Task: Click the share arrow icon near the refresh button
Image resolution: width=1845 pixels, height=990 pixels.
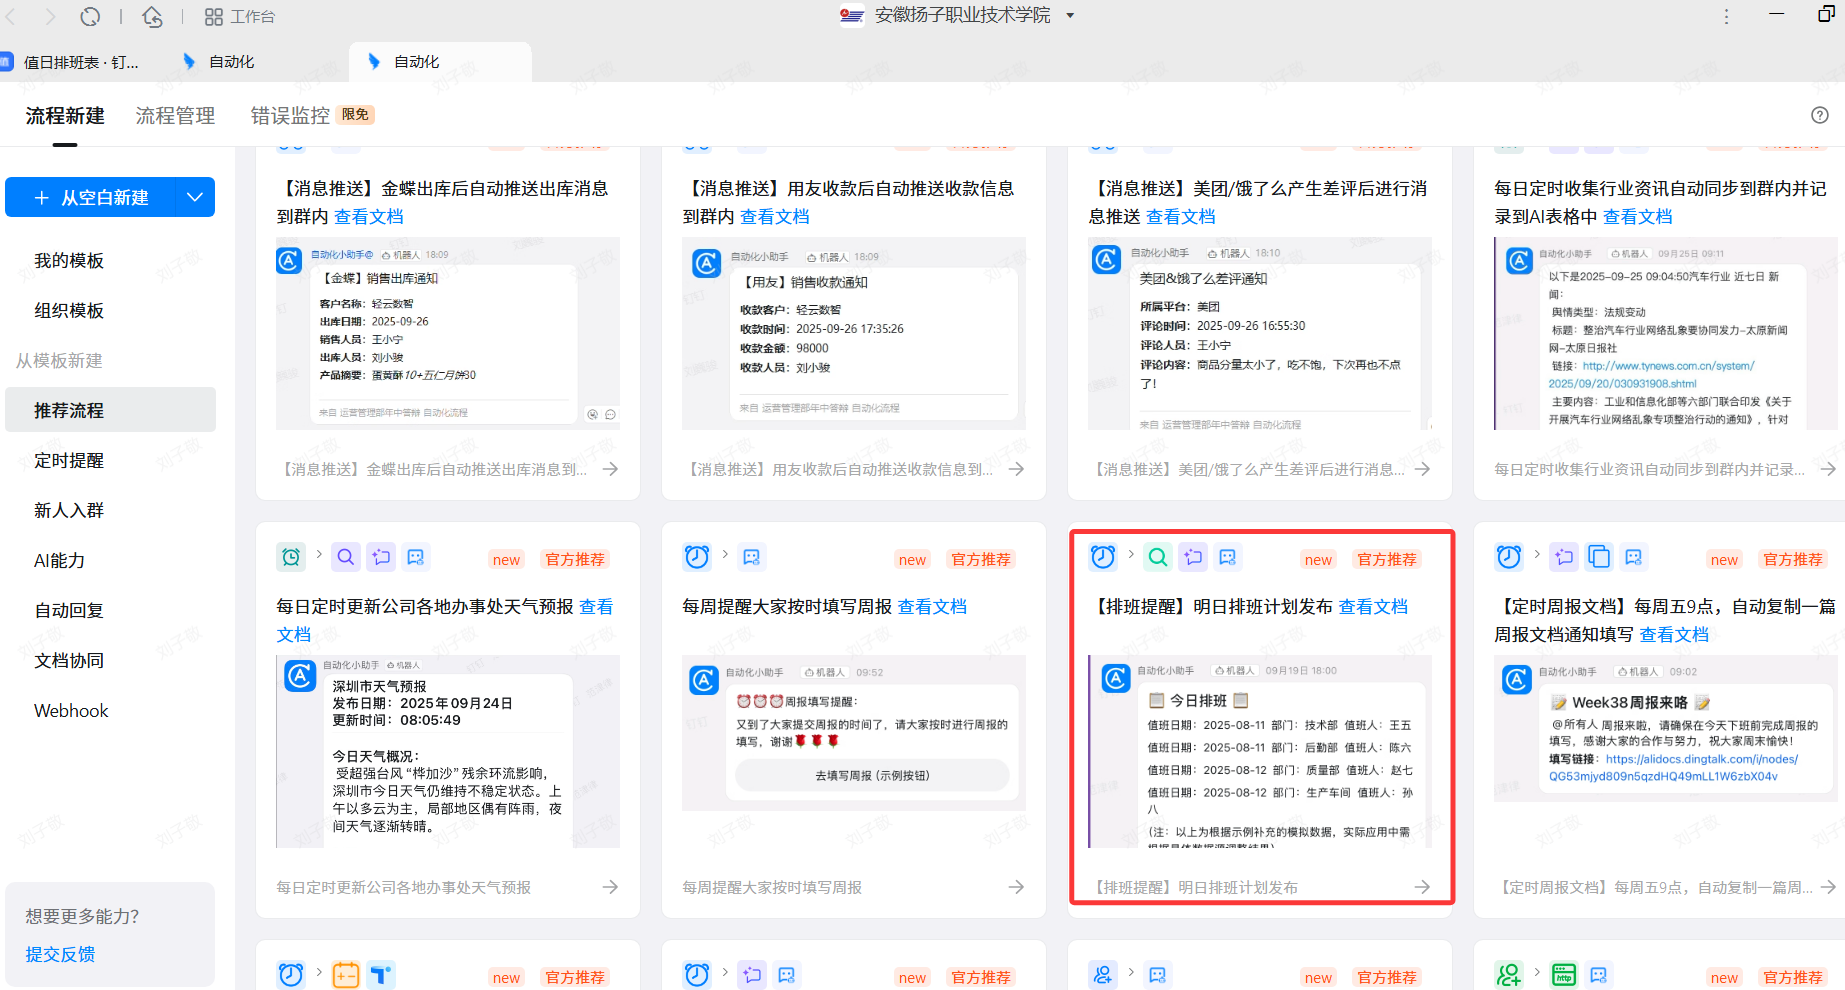Action: coord(152,16)
